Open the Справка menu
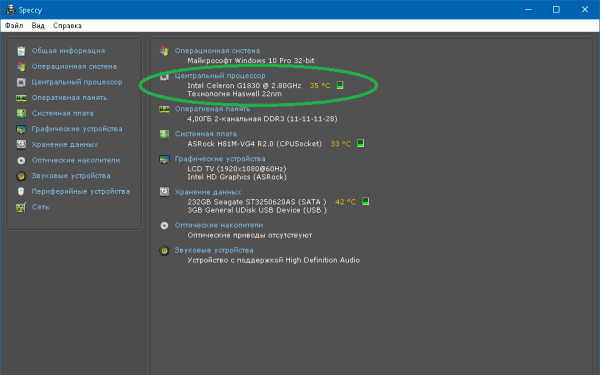This screenshot has width=600, height=375. point(67,26)
